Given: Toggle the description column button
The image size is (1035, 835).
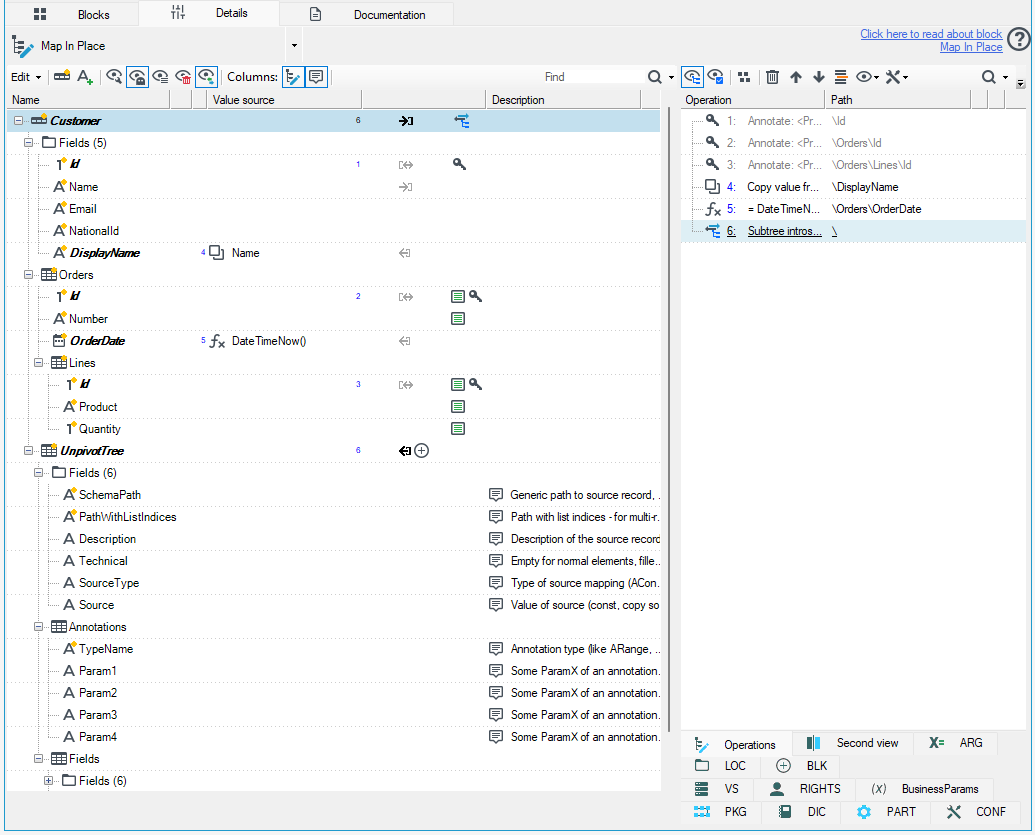Looking at the screenshot, I should click(316, 77).
